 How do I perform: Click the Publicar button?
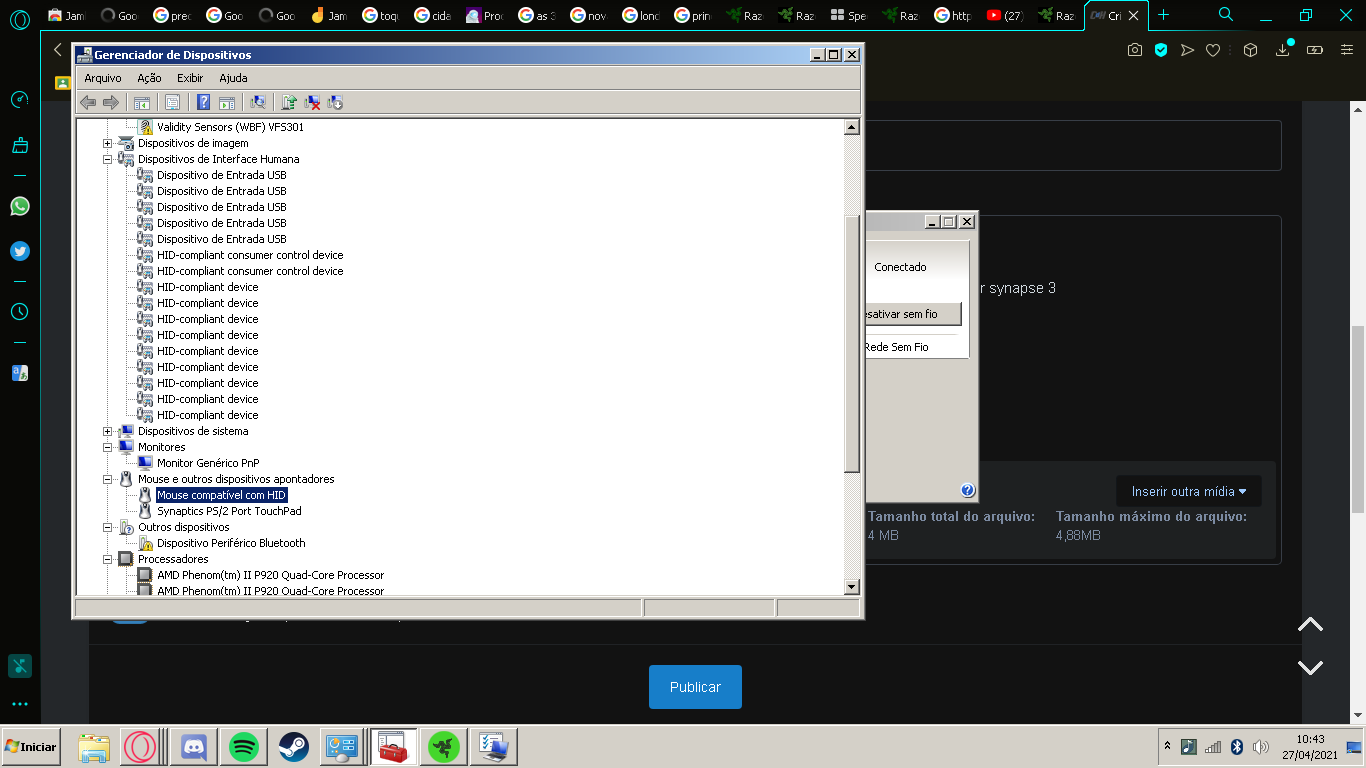pyautogui.click(x=695, y=687)
